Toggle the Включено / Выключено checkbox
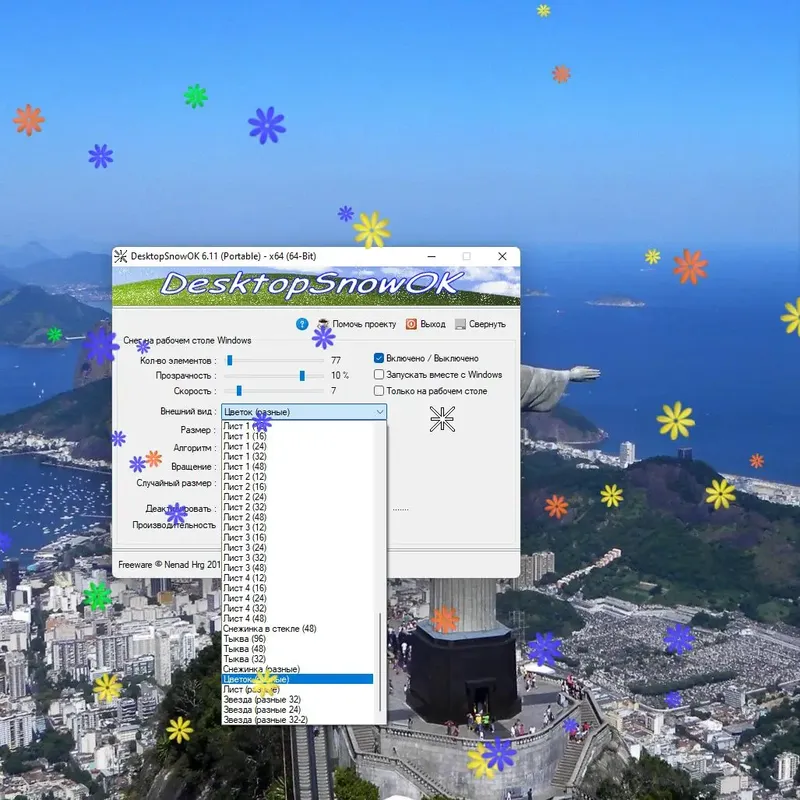The image size is (800, 800). coord(379,358)
